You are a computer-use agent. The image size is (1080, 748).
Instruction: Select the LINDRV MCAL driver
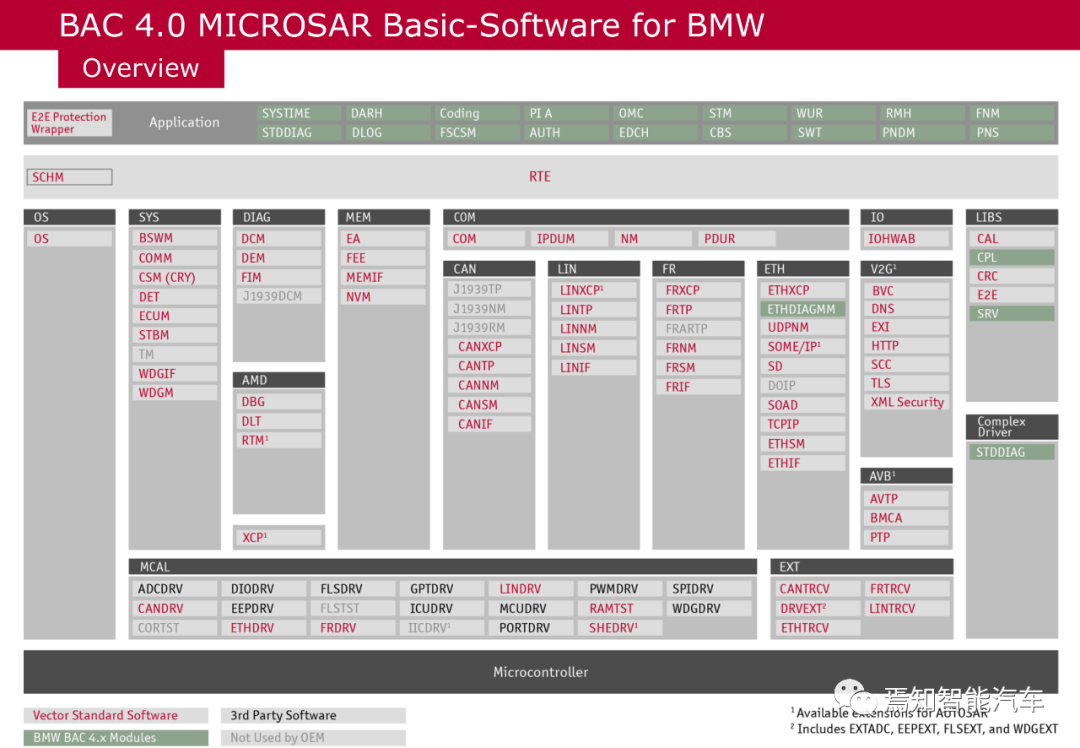[x=533, y=589]
